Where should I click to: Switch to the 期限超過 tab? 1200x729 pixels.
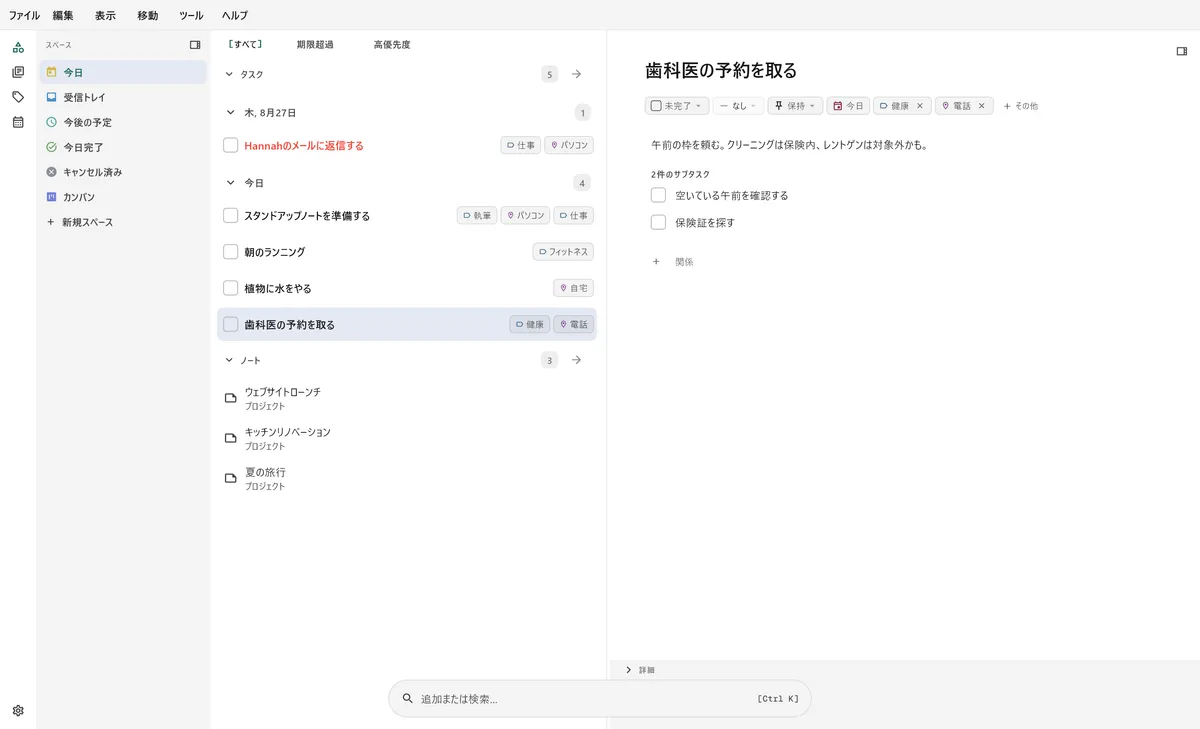point(315,45)
